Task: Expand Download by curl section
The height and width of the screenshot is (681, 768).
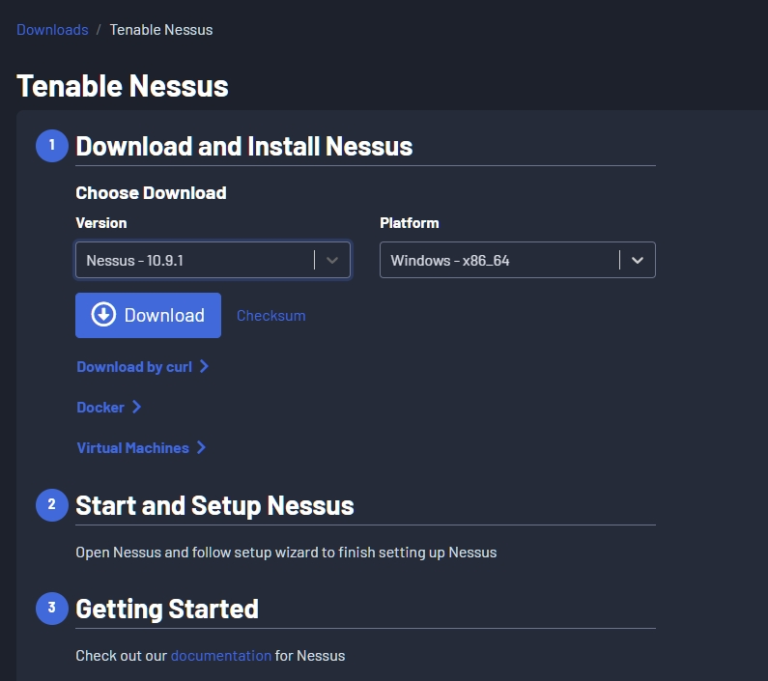Action: pyautogui.click(x=143, y=366)
